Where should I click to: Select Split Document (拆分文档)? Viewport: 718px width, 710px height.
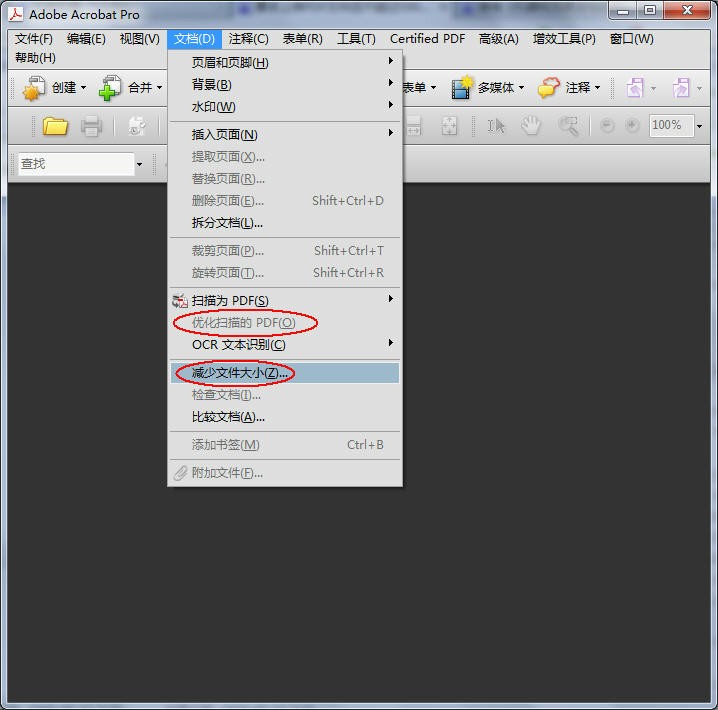pyautogui.click(x=285, y=223)
